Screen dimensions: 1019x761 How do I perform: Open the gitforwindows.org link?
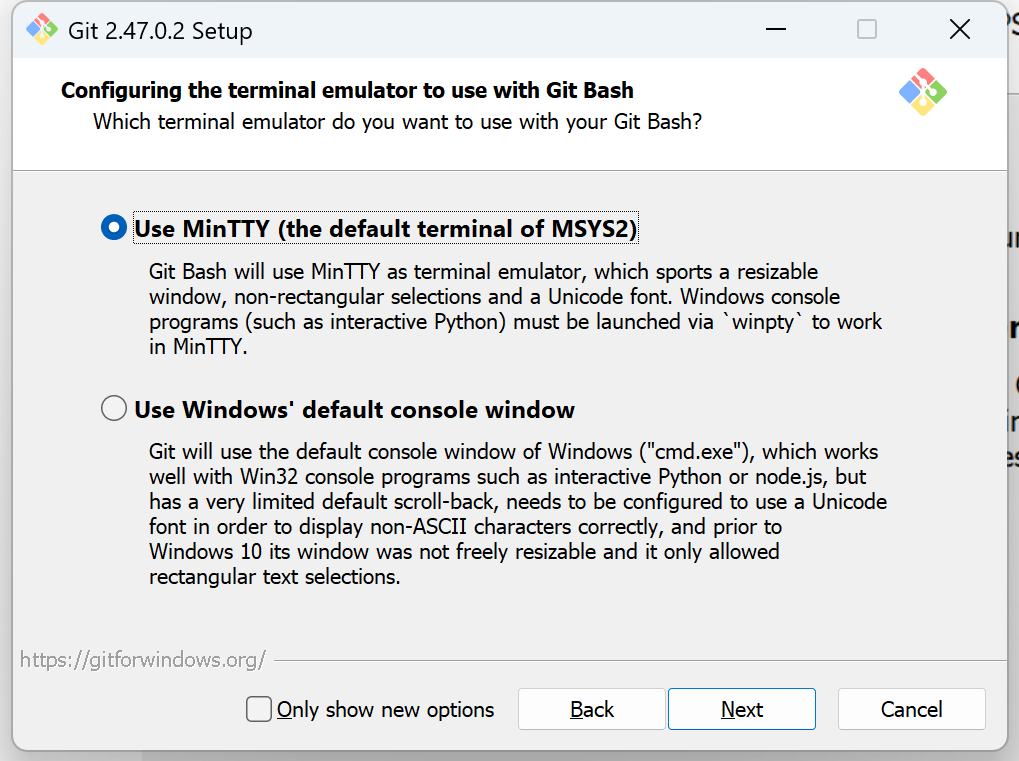tap(143, 660)
